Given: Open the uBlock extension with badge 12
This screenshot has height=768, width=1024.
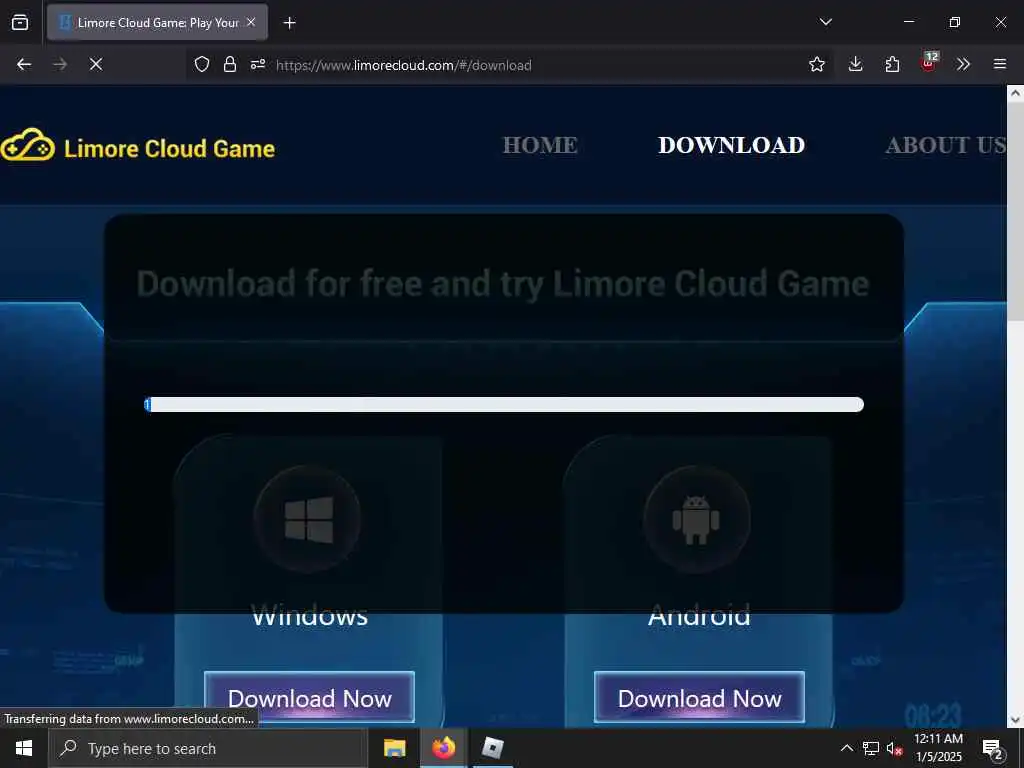Looking at the screenshot, I should [929, 63].
